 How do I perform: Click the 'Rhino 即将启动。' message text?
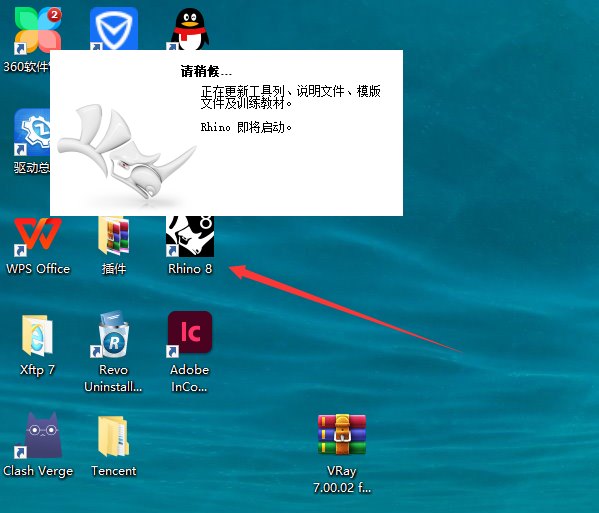246,127
